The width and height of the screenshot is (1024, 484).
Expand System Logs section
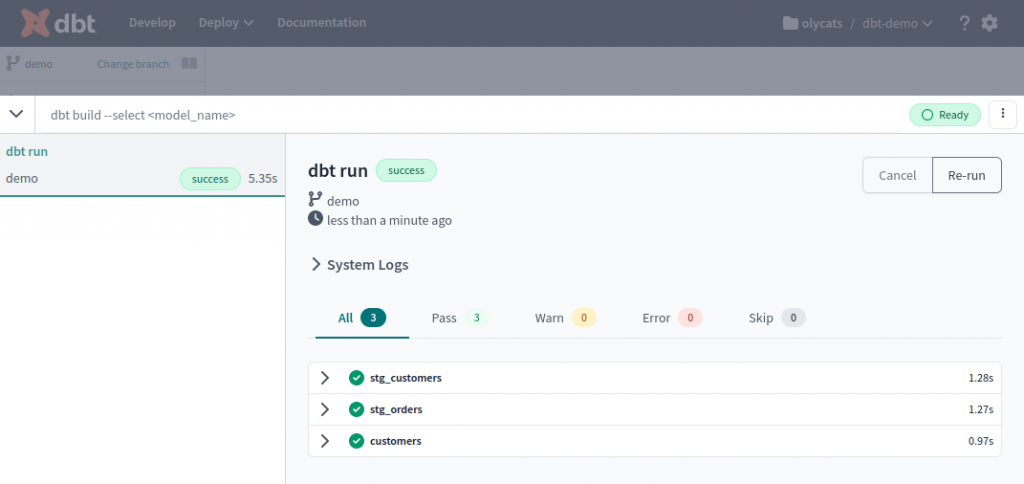point(359,265)
